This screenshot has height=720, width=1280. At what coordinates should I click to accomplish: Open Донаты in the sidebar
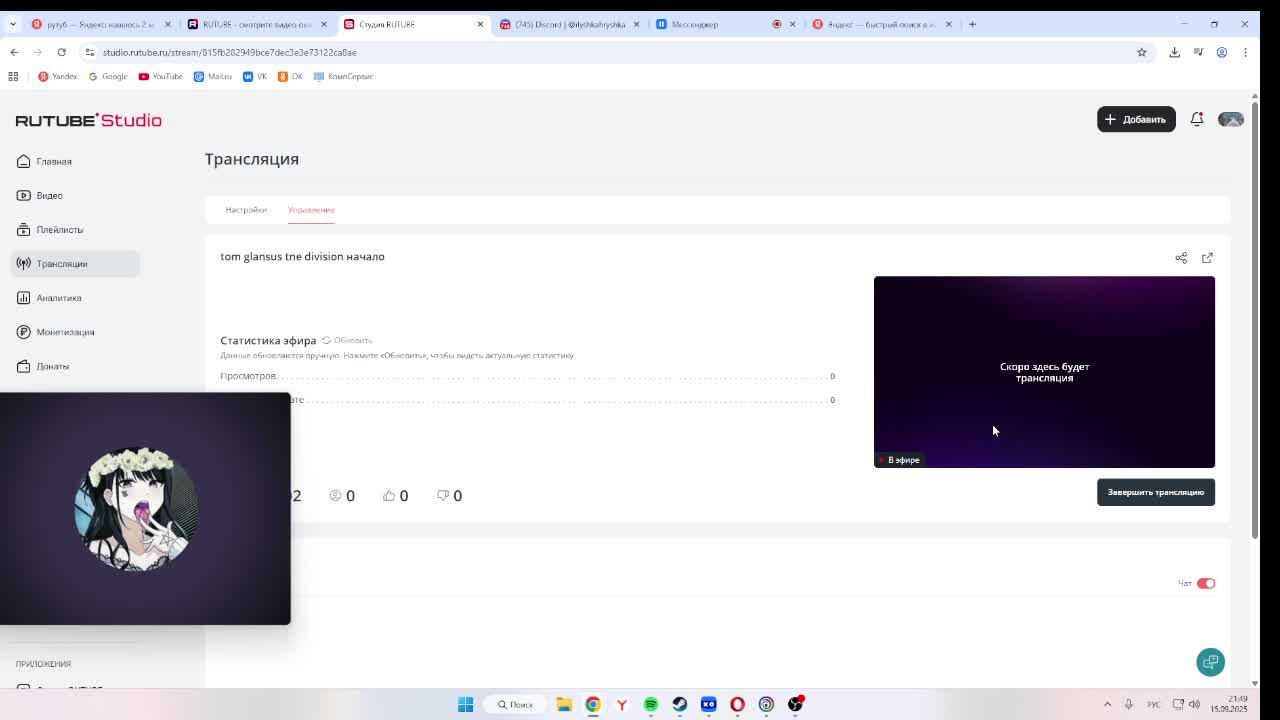pos(75,366)
